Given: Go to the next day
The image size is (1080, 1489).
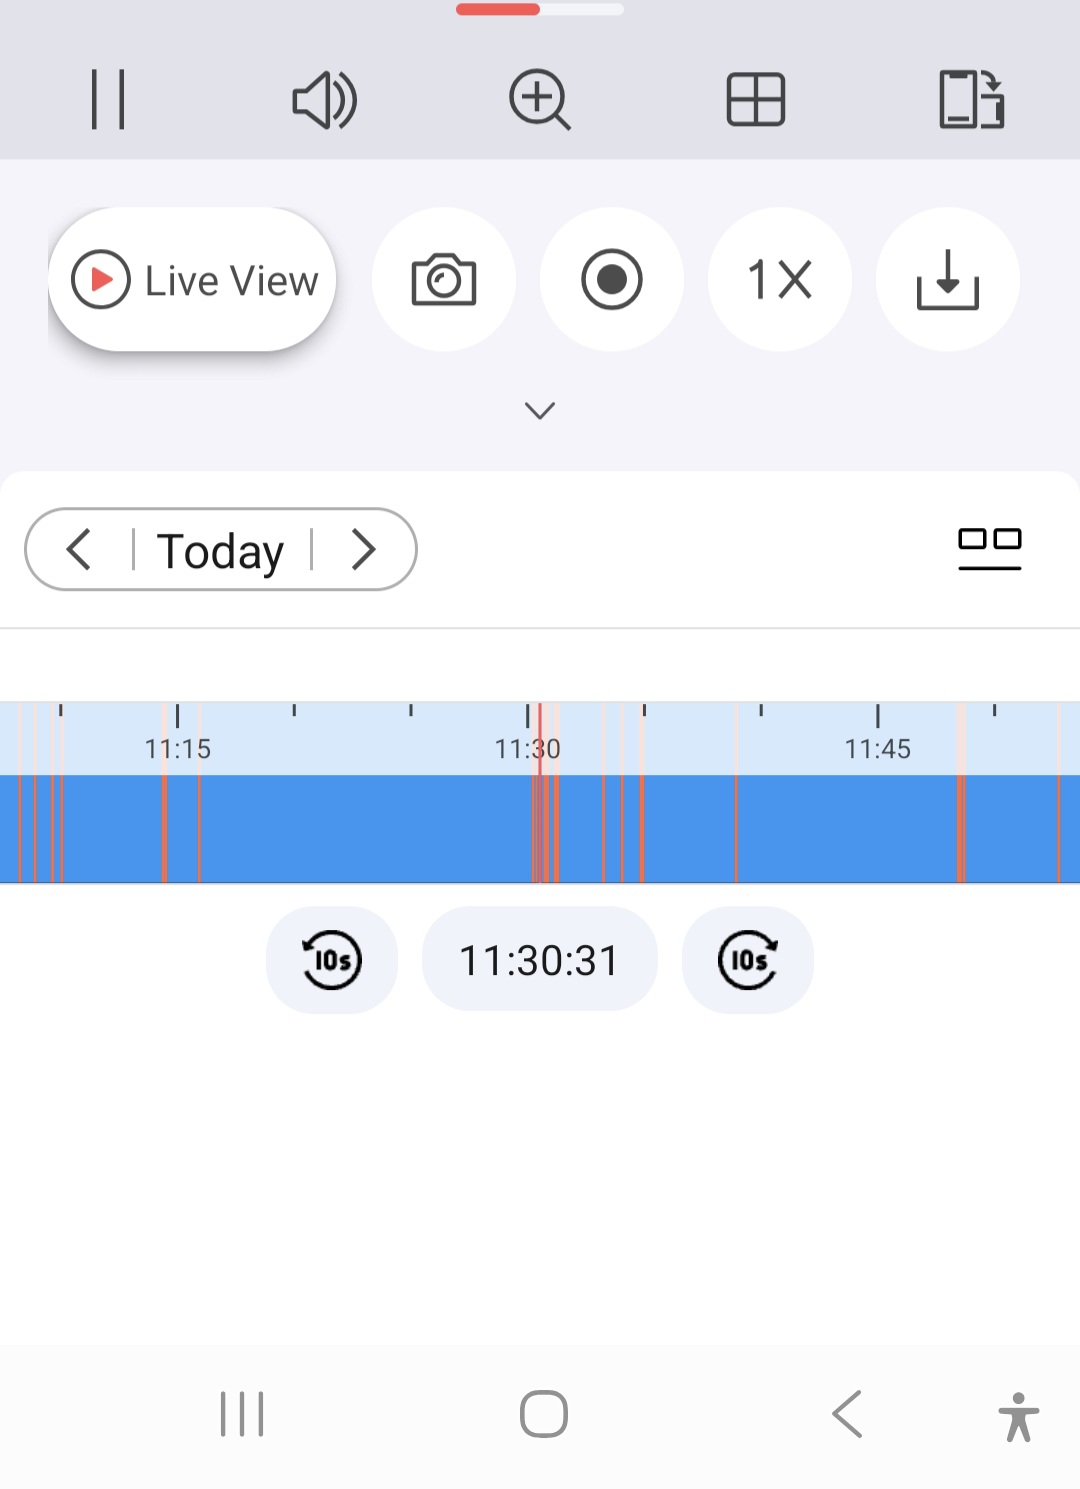Looking at the screenshot, I should coord(363,549).
